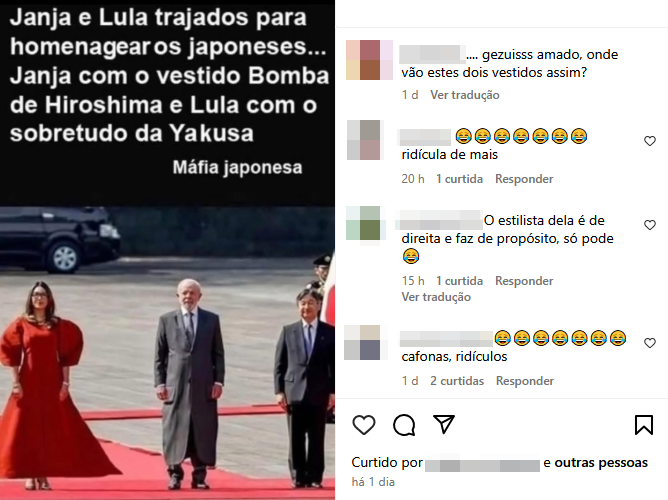Reply to the 'ridícula de mais' comment
Screen dimensions: 668x500
(x=524, y=179)
